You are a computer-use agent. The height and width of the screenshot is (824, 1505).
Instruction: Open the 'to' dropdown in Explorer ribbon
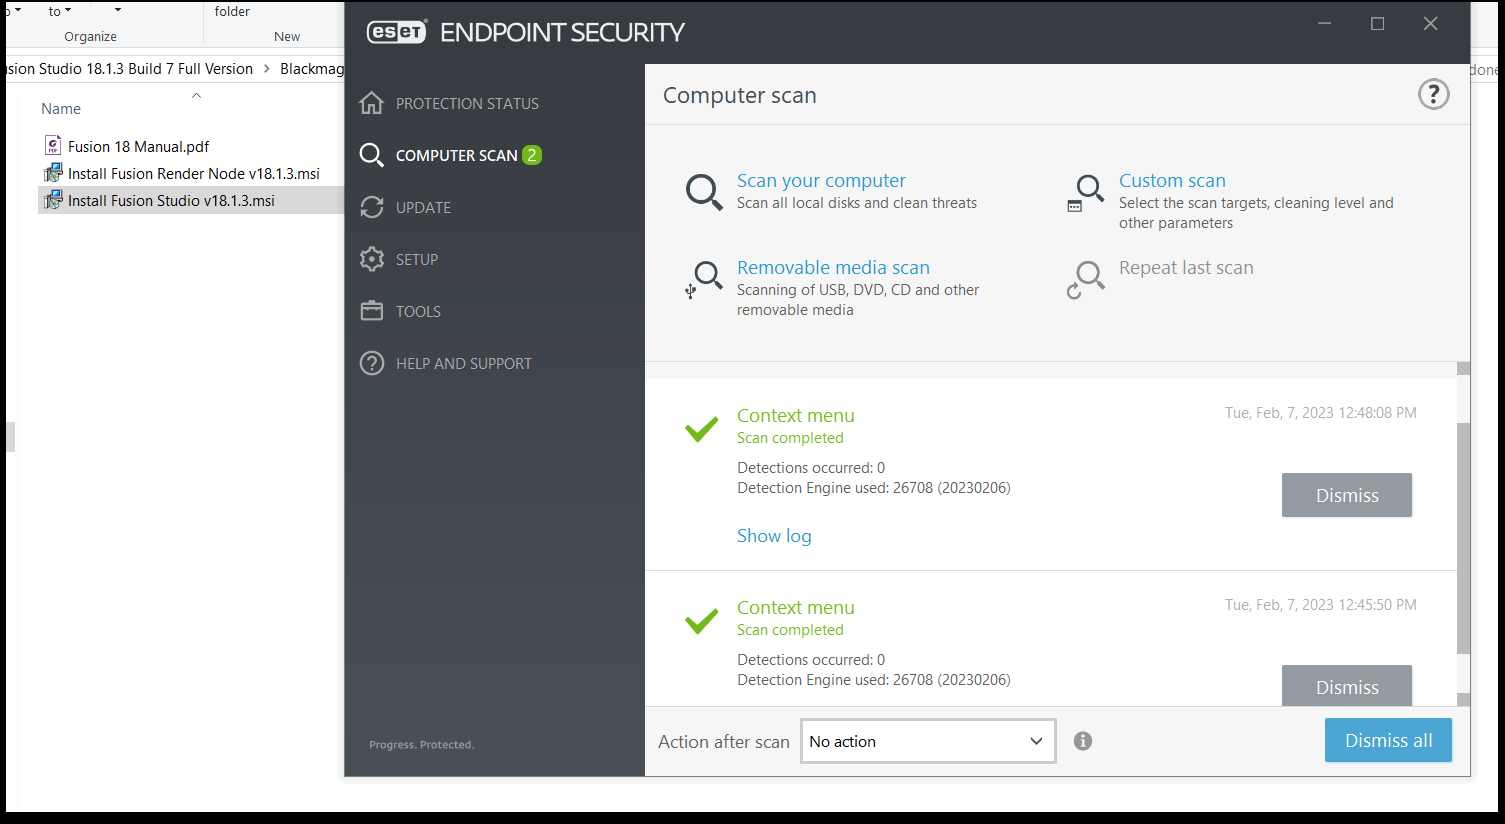tap(59, 11)
